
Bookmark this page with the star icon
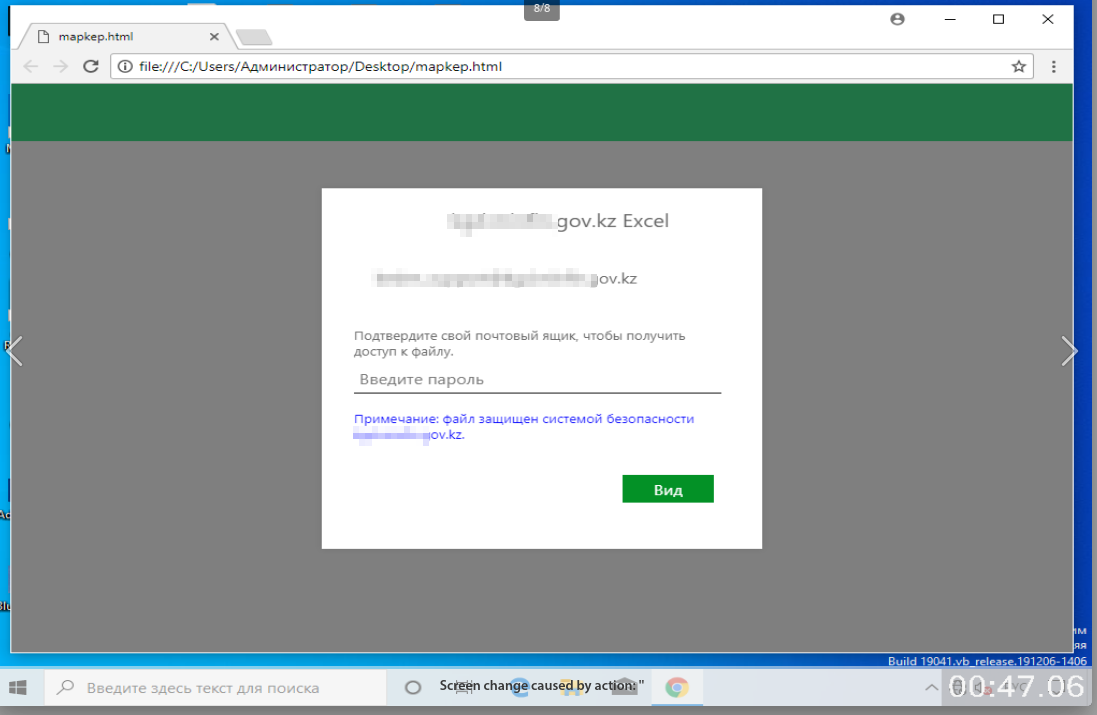[1019, 66]
